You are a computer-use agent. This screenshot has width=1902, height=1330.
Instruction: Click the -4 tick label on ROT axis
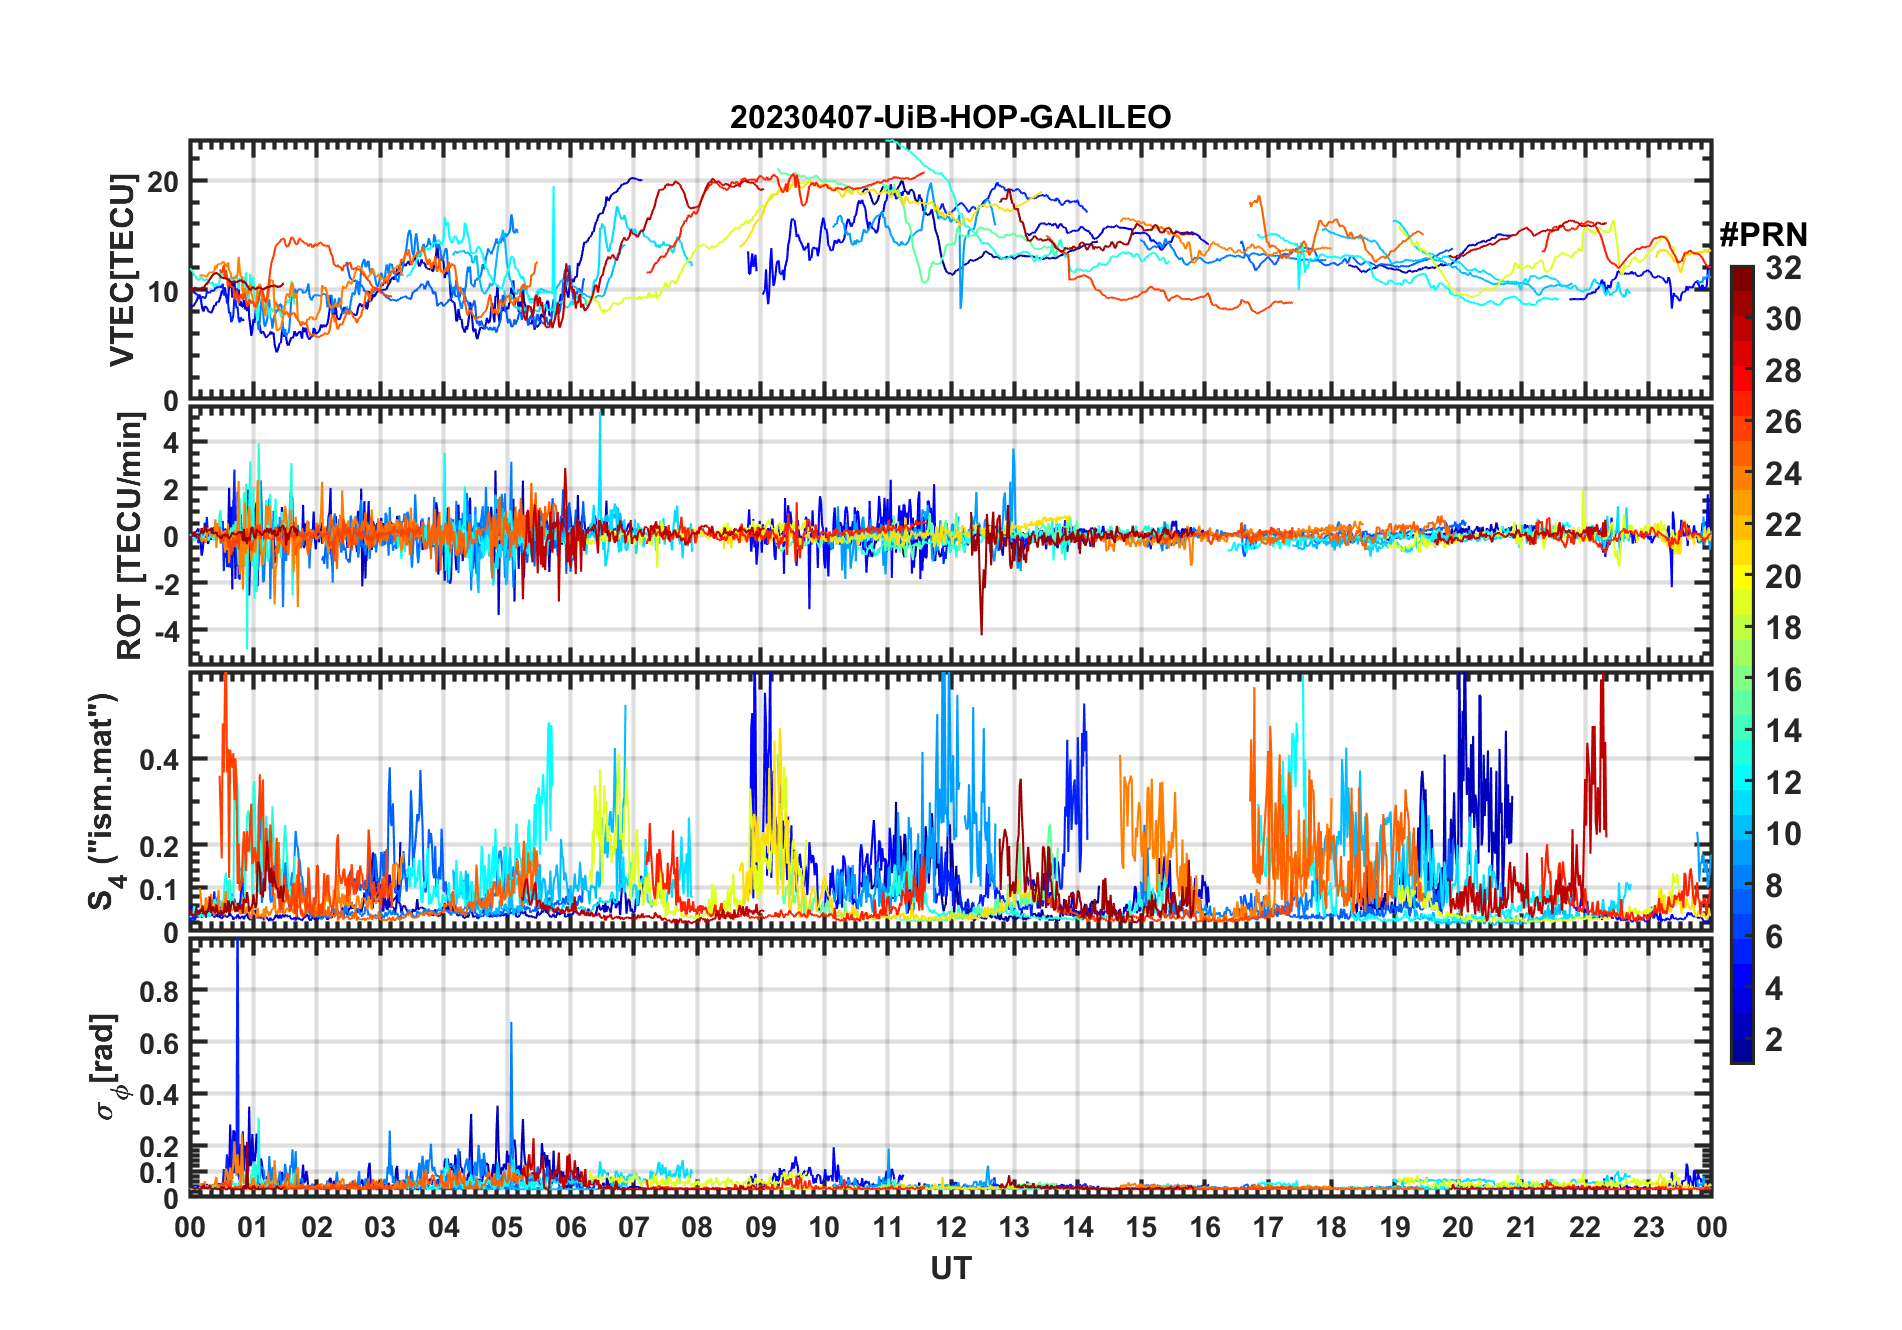(165, 631)
